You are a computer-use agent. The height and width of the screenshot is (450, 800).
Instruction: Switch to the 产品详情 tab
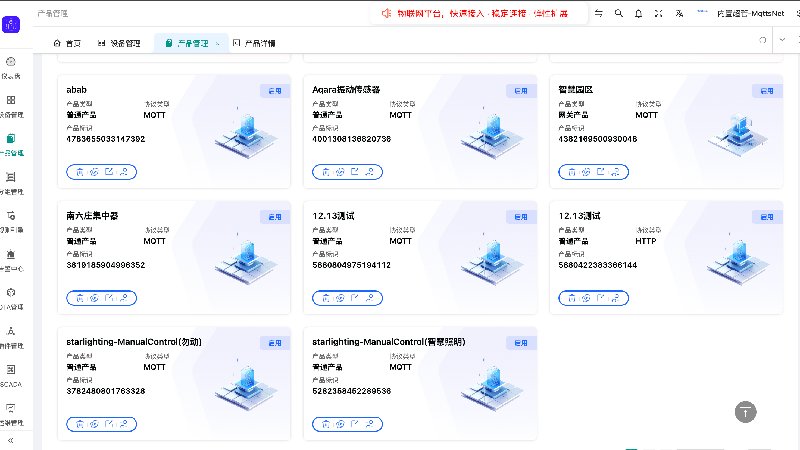click(x=254, y=43)
